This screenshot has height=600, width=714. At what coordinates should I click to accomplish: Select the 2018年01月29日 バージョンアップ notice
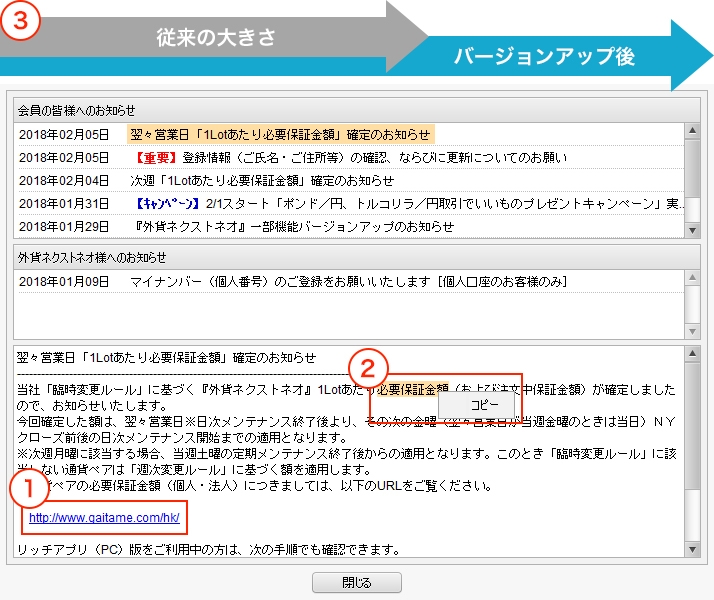coord(290,226)
